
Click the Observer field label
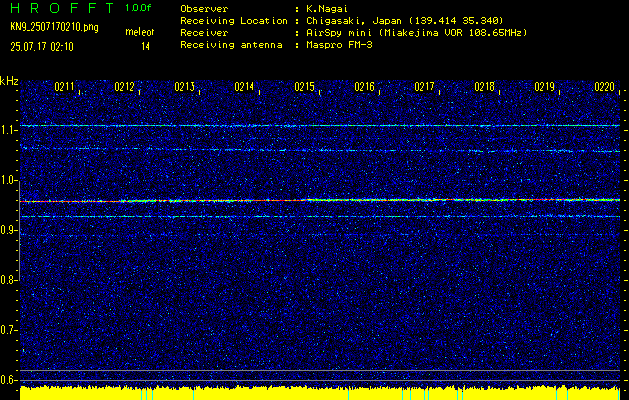pos(204,9)
